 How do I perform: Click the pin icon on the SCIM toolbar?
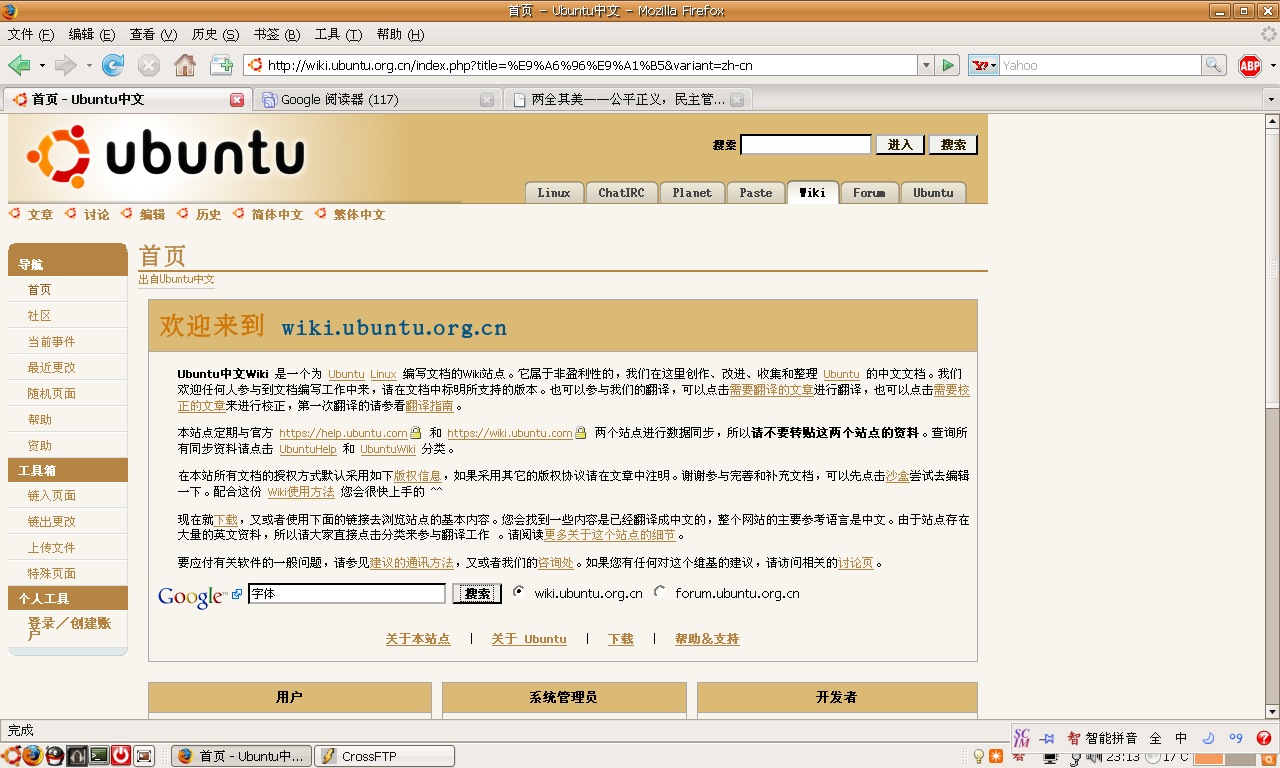(x=1047, y=738)
